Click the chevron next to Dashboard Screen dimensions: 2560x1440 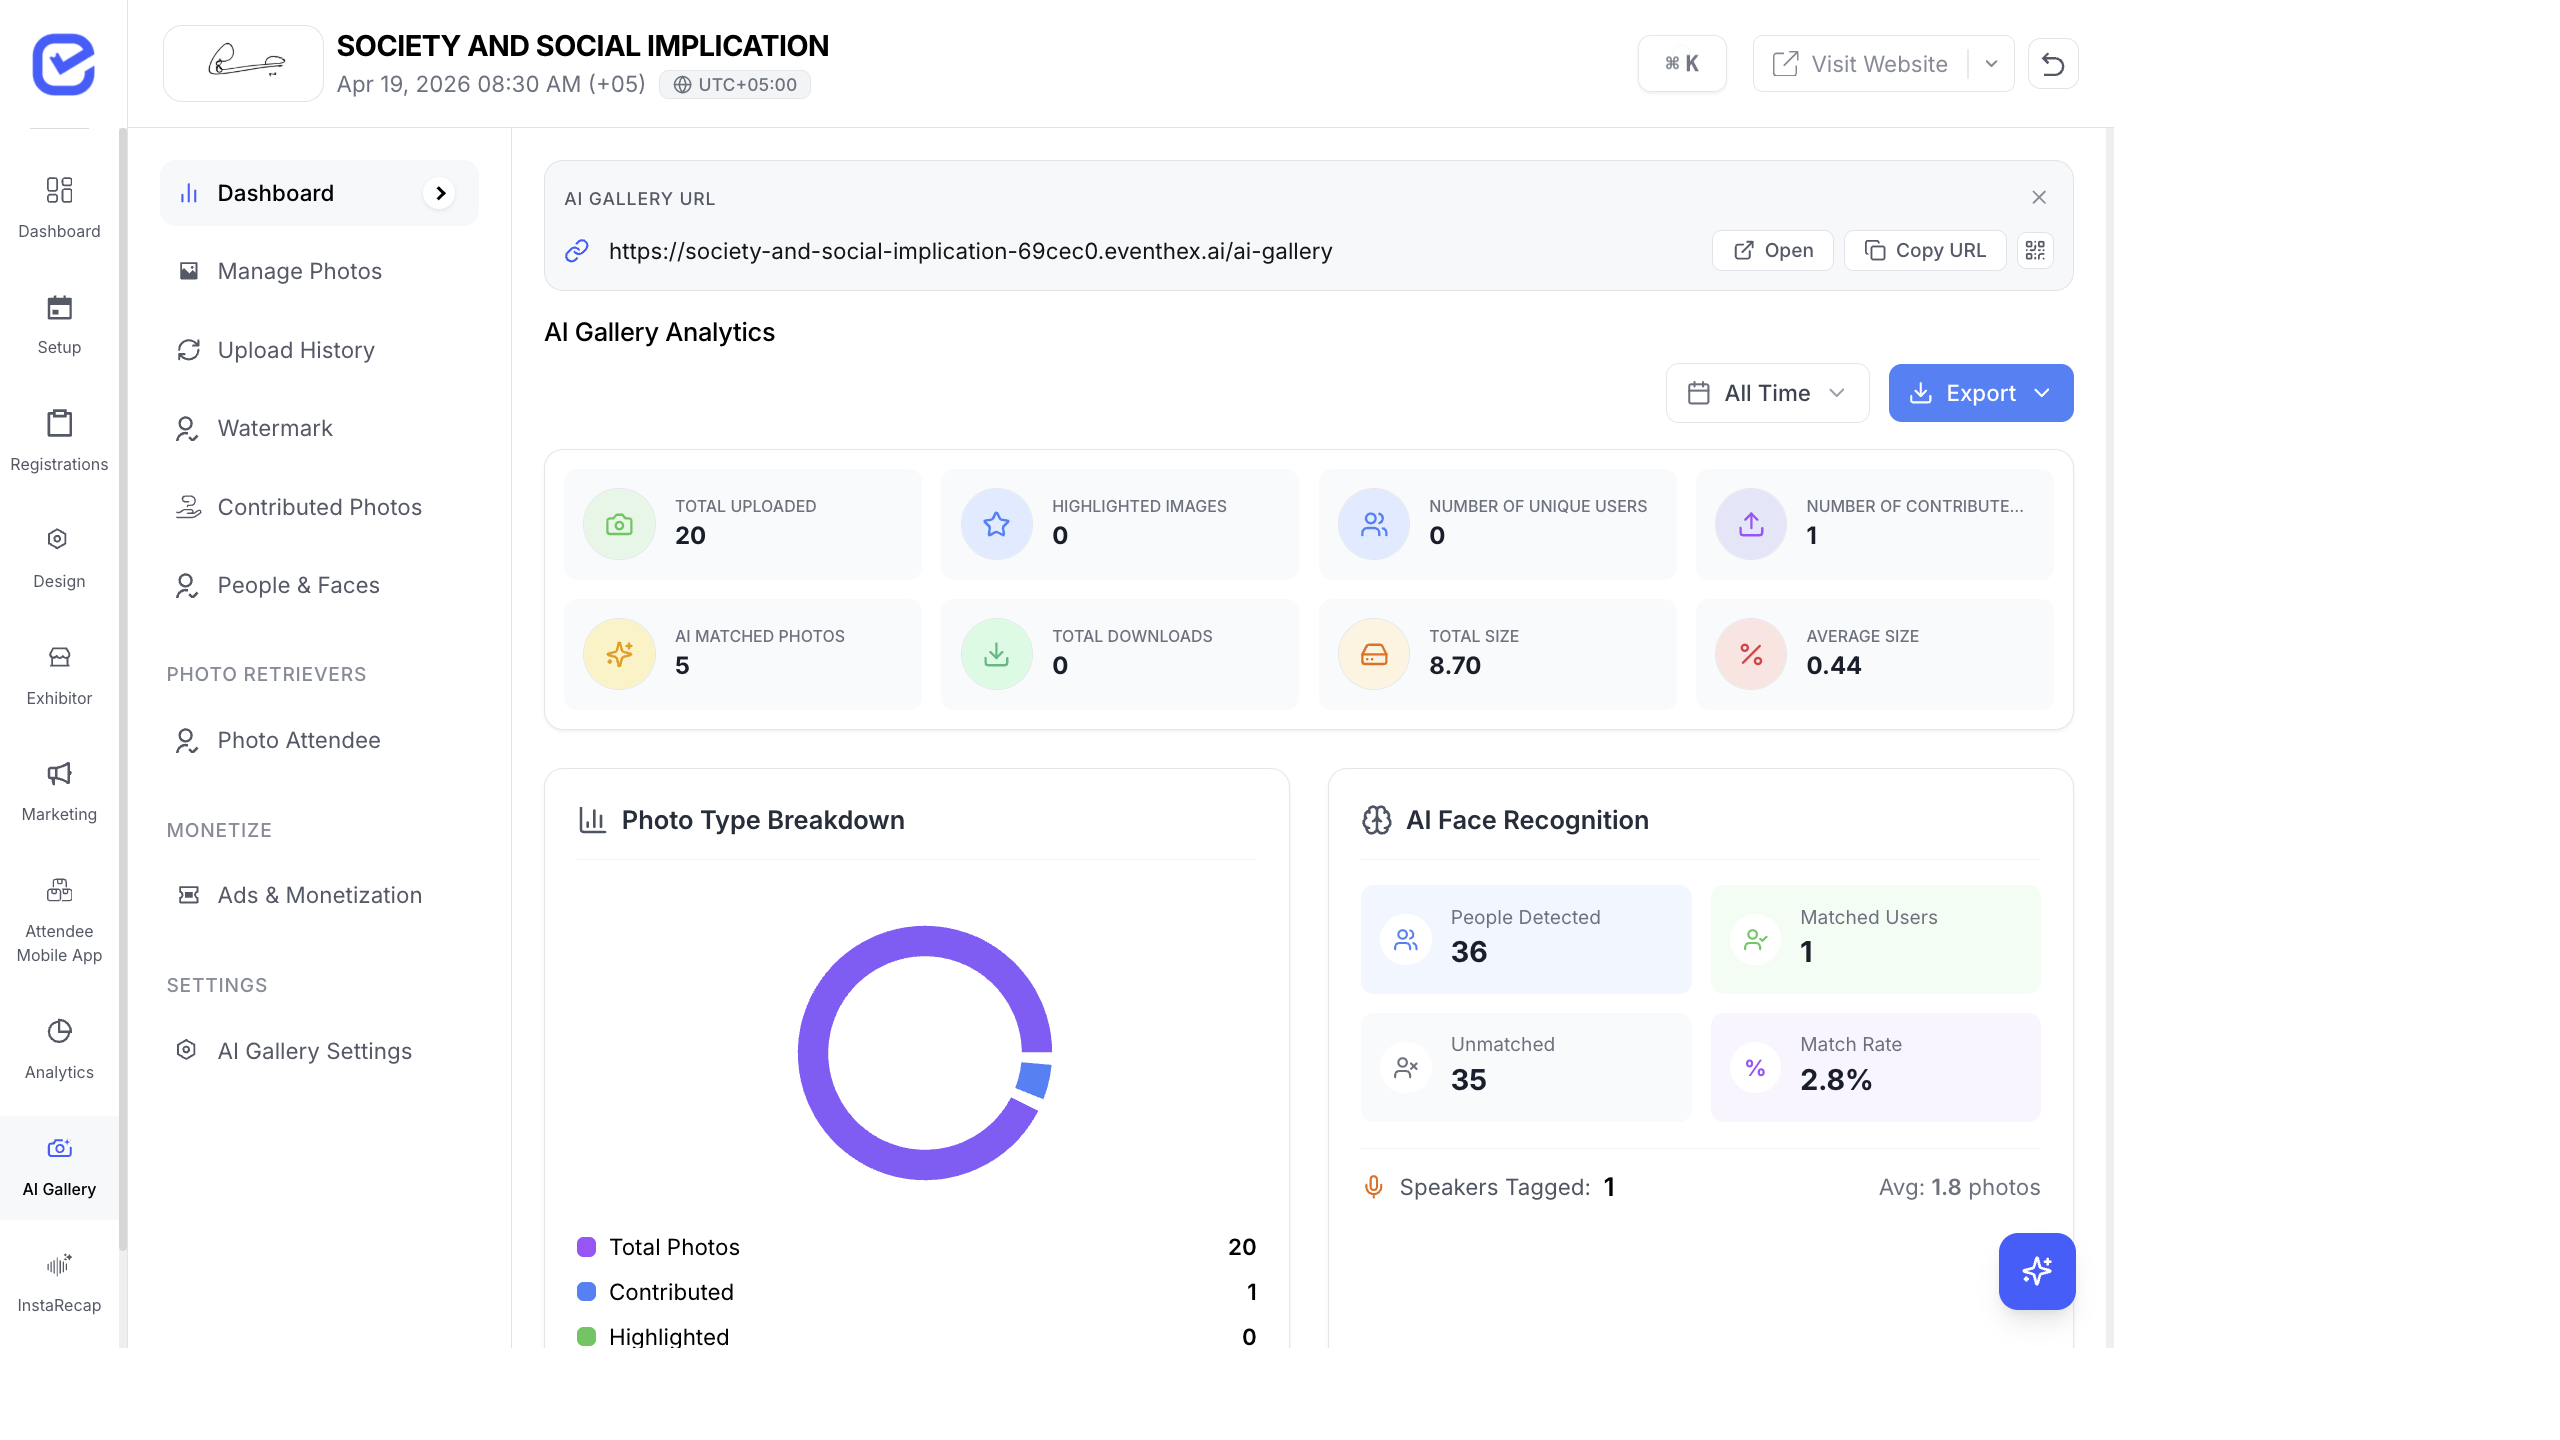[x=440, y=193]
